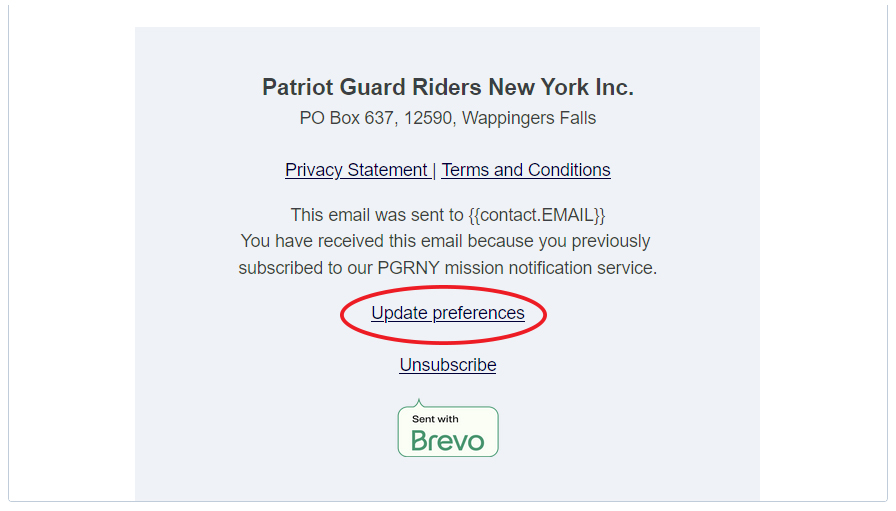
Task: Click the word PGRNY in the paragraph
Action: tap(409, 268)
